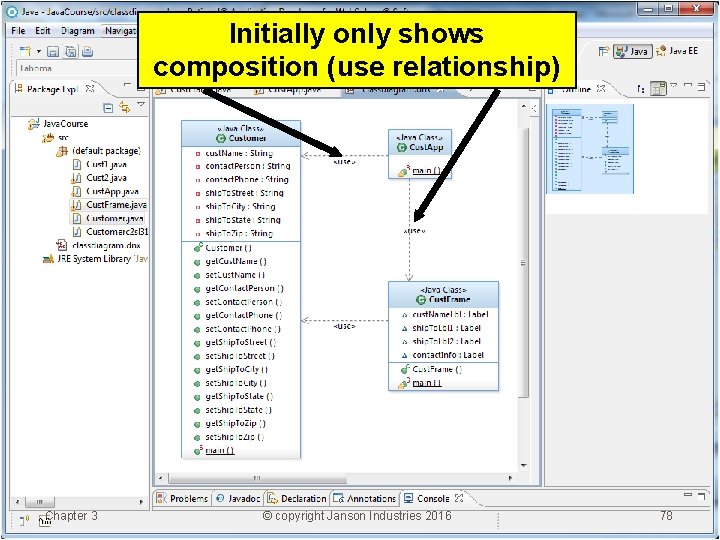Collapse All in Package Explorer
The height and width of the screenshot is (540, 720).
108,108
